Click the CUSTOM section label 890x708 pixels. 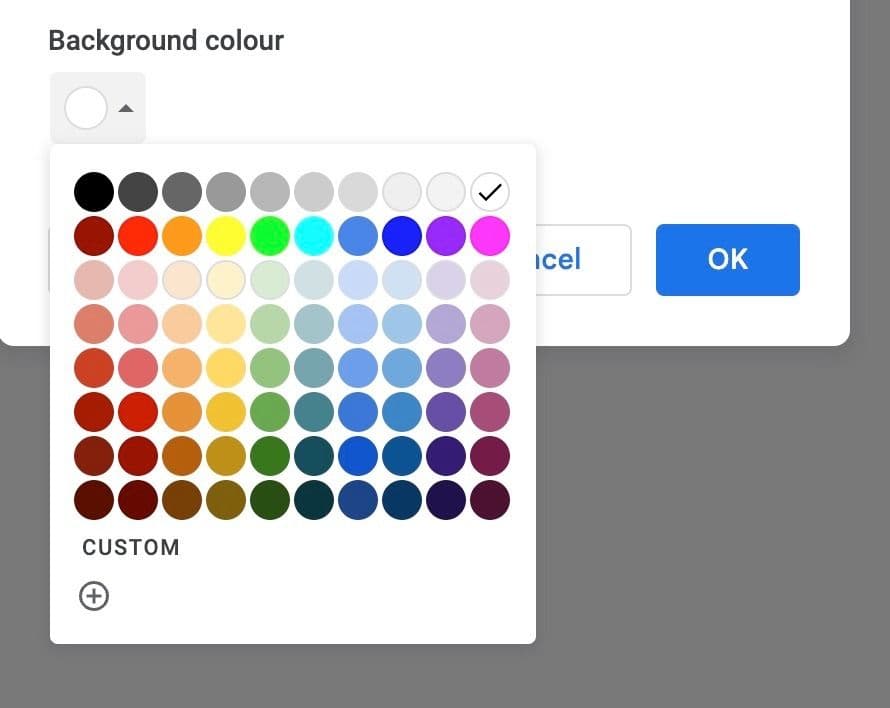(x=131, y=548)
